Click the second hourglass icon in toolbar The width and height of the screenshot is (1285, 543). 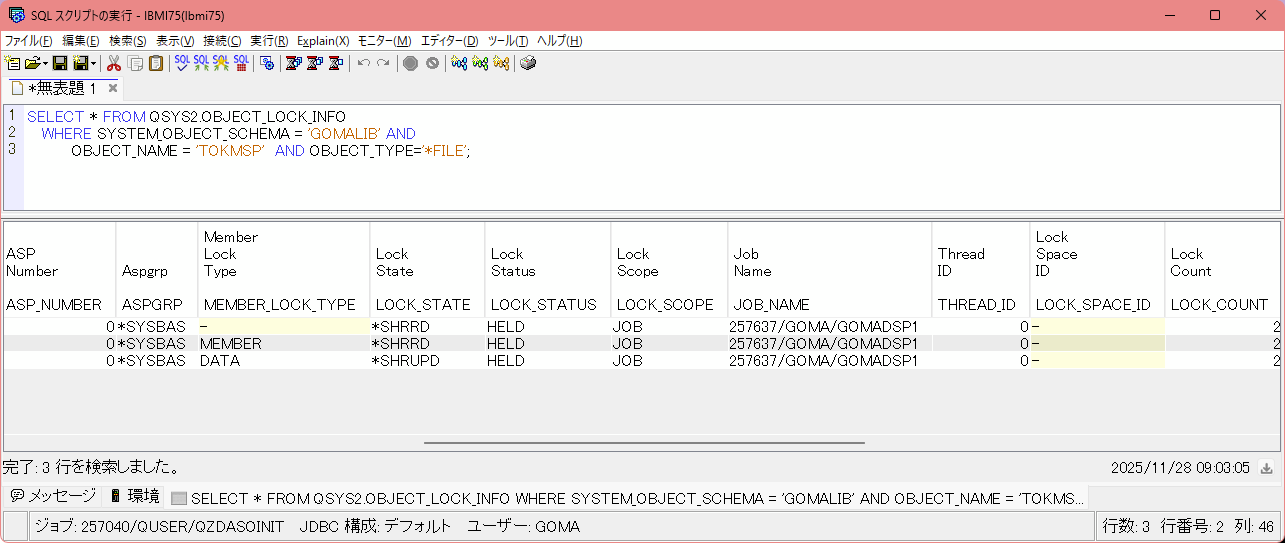pos(314,63)
